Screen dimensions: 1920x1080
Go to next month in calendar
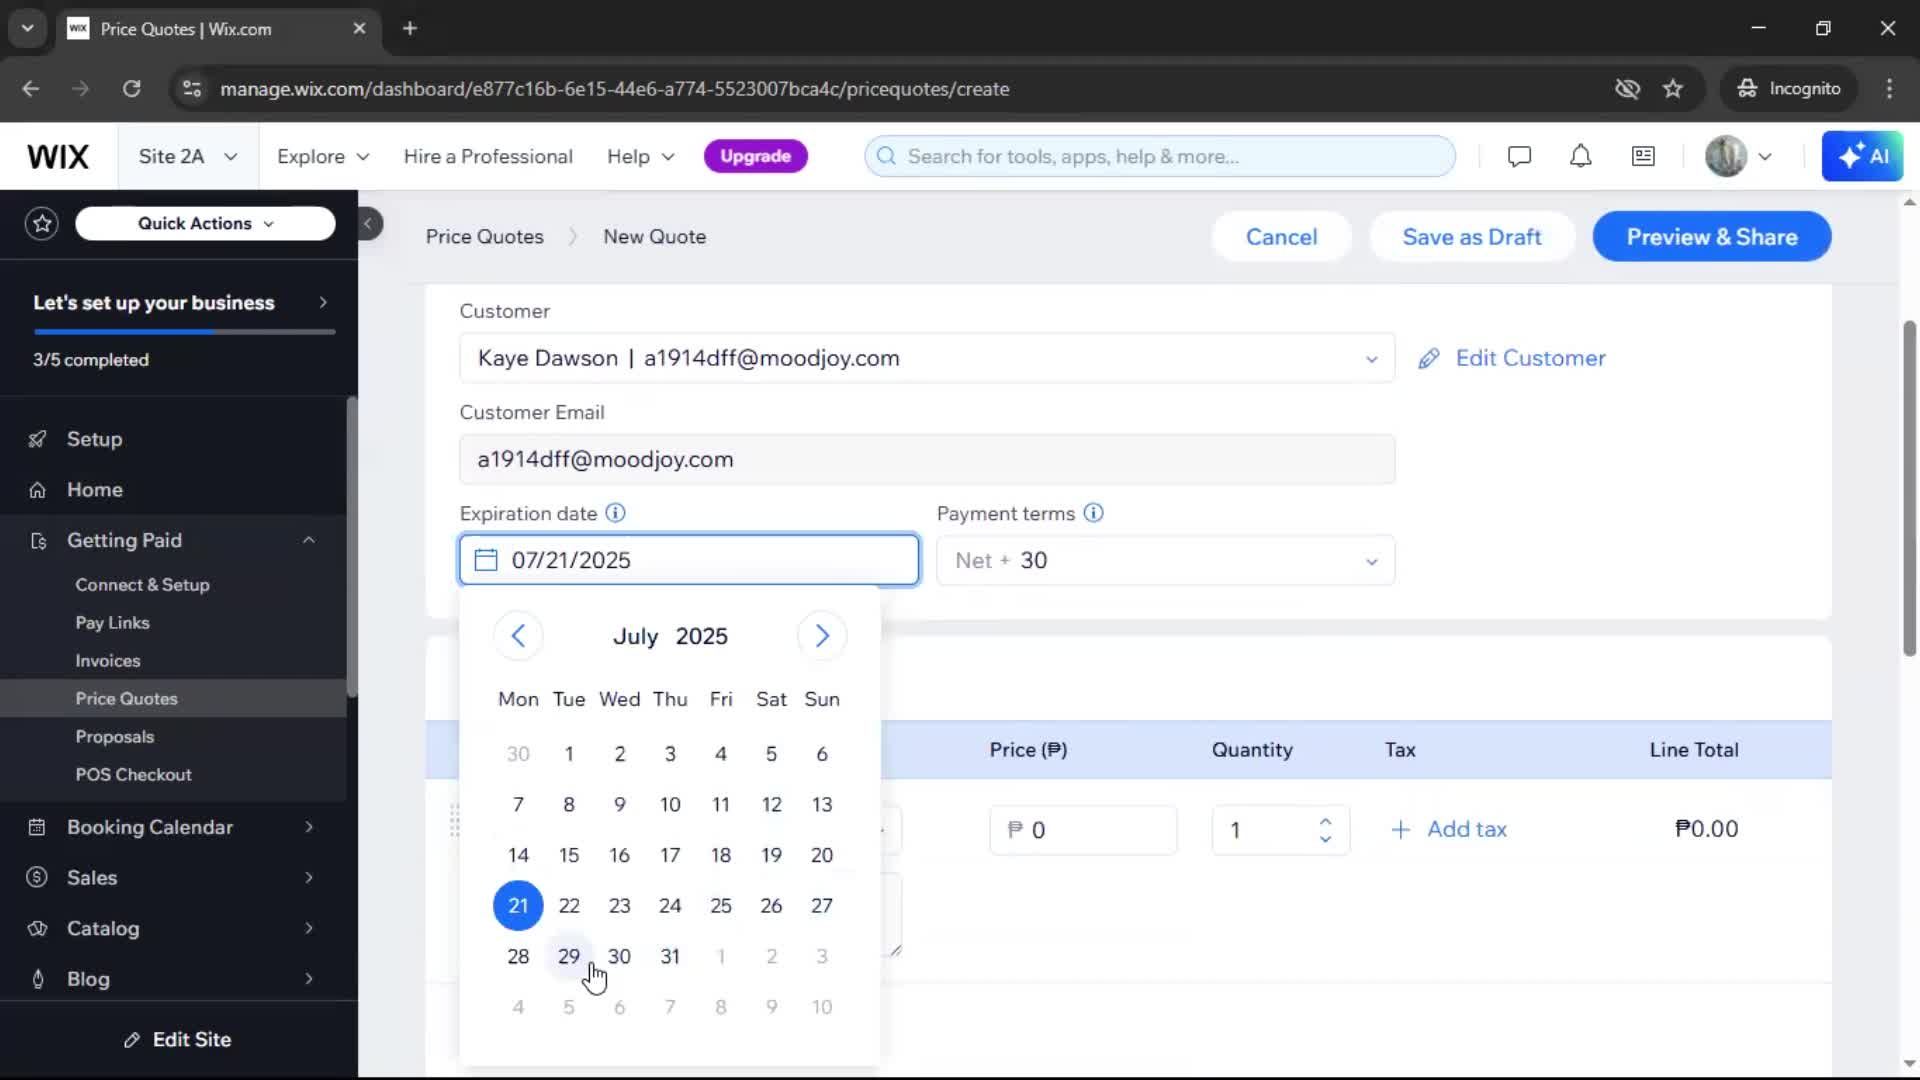click(822, 636)
